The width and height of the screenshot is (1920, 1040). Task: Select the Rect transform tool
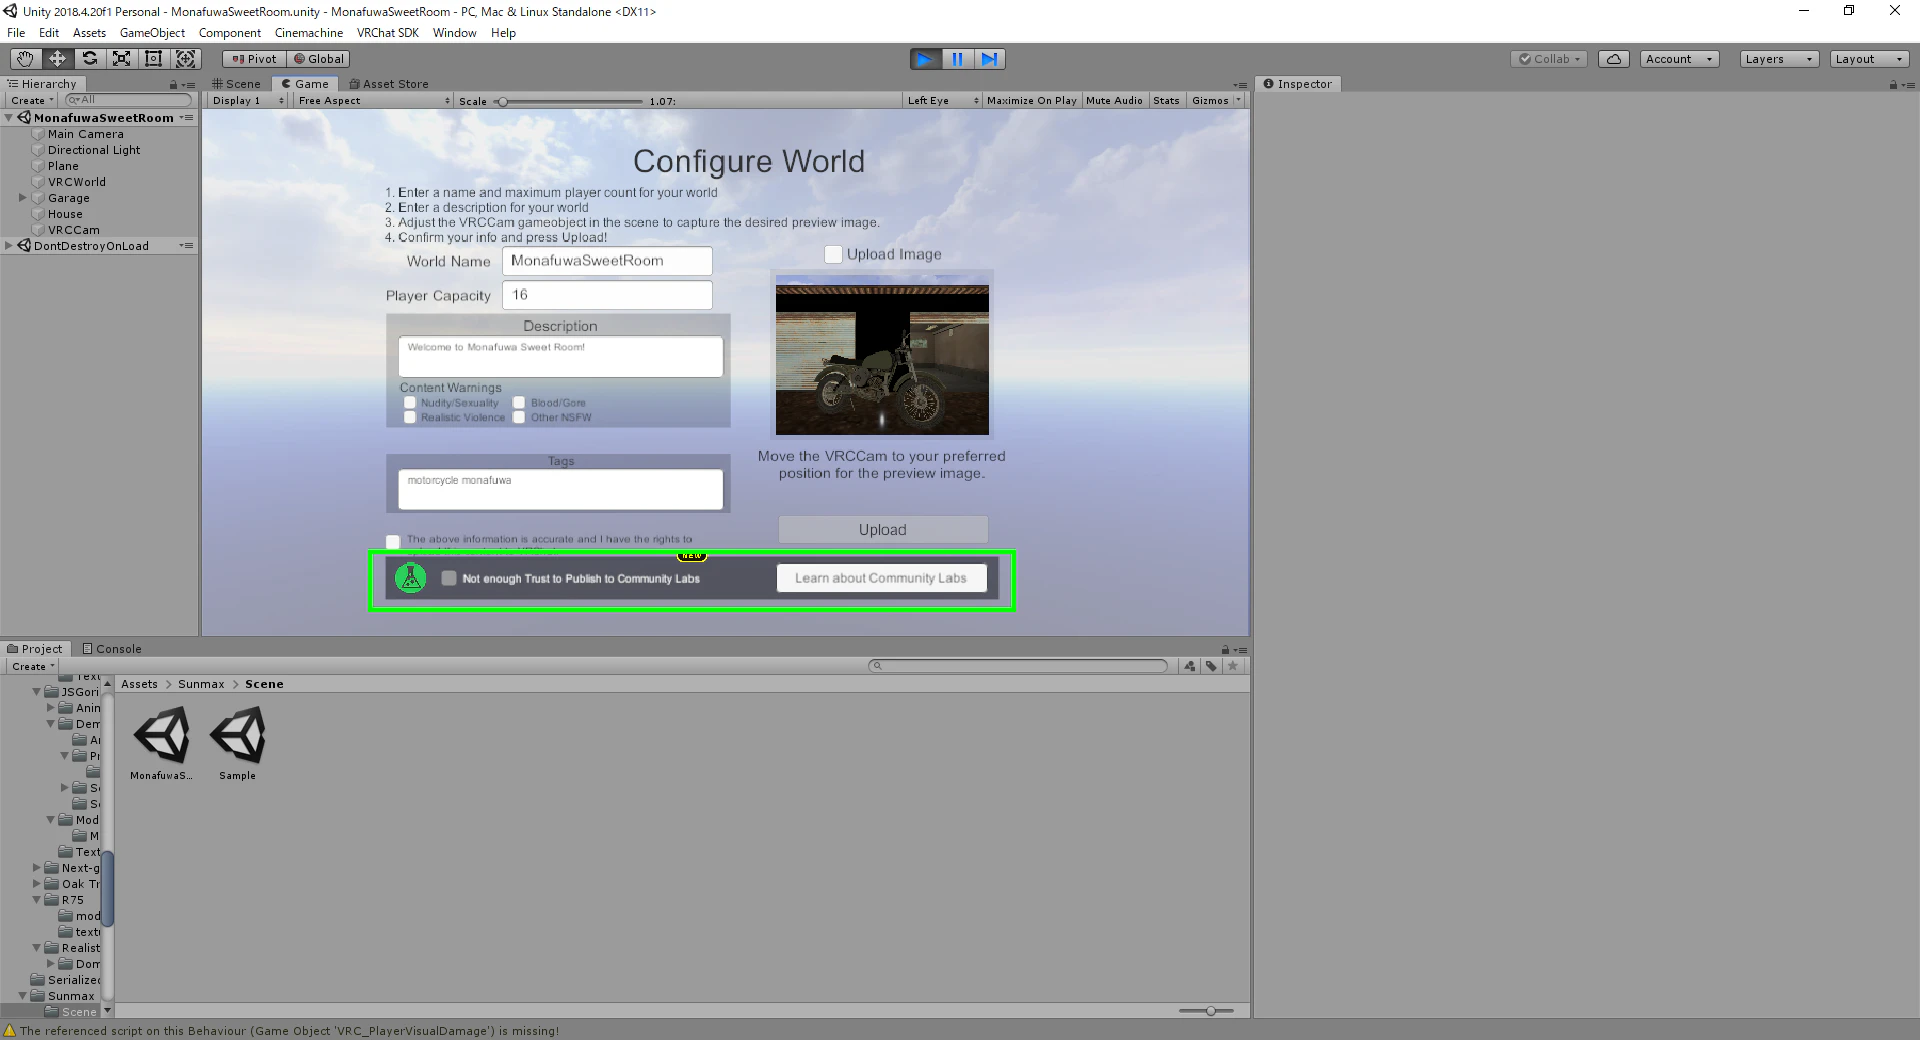pyautogui.click(x=153, y=59)
